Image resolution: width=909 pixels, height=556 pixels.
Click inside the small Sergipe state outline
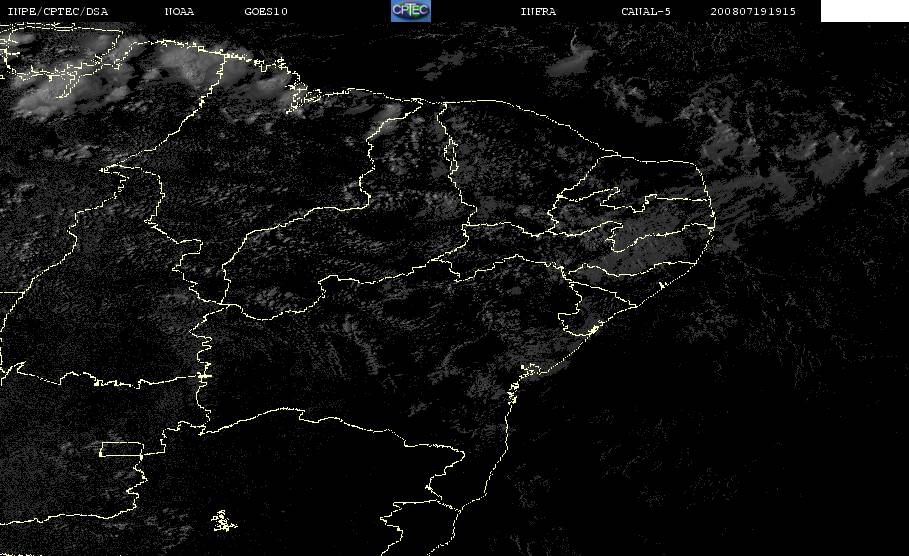[577, 318]
